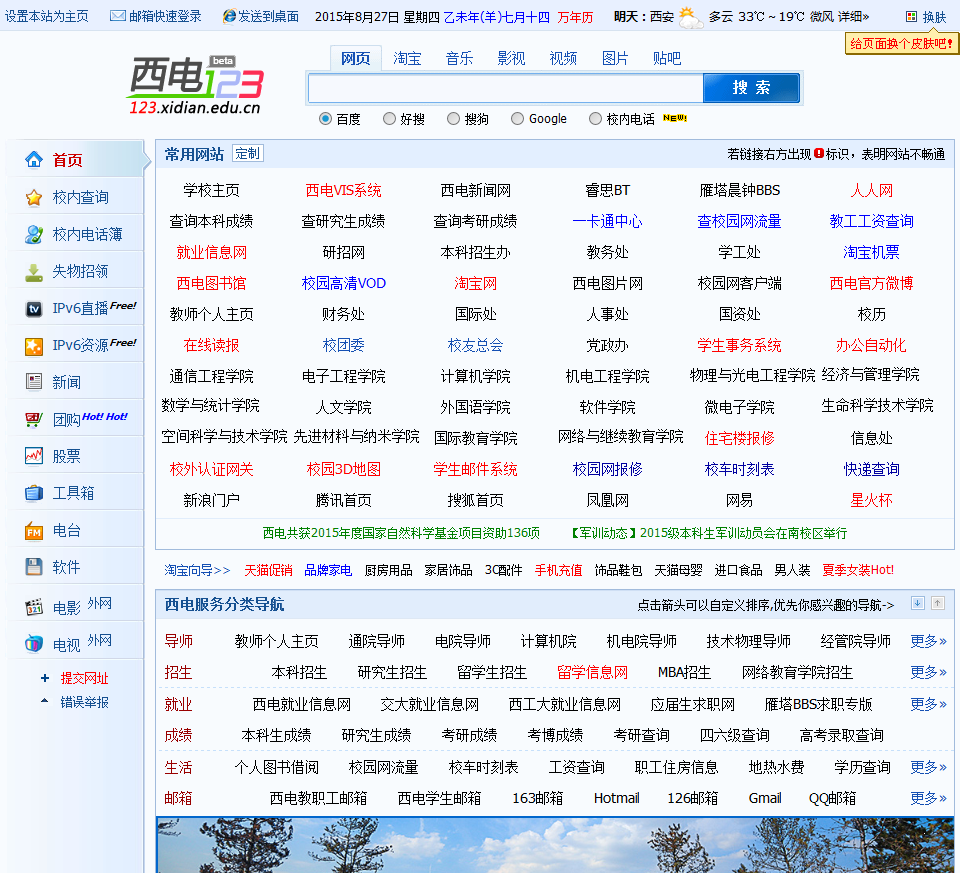Switch to the 贴吧 search tab
Image resolution: width=960 pixels, height=873 pixels.
[667, 58]
